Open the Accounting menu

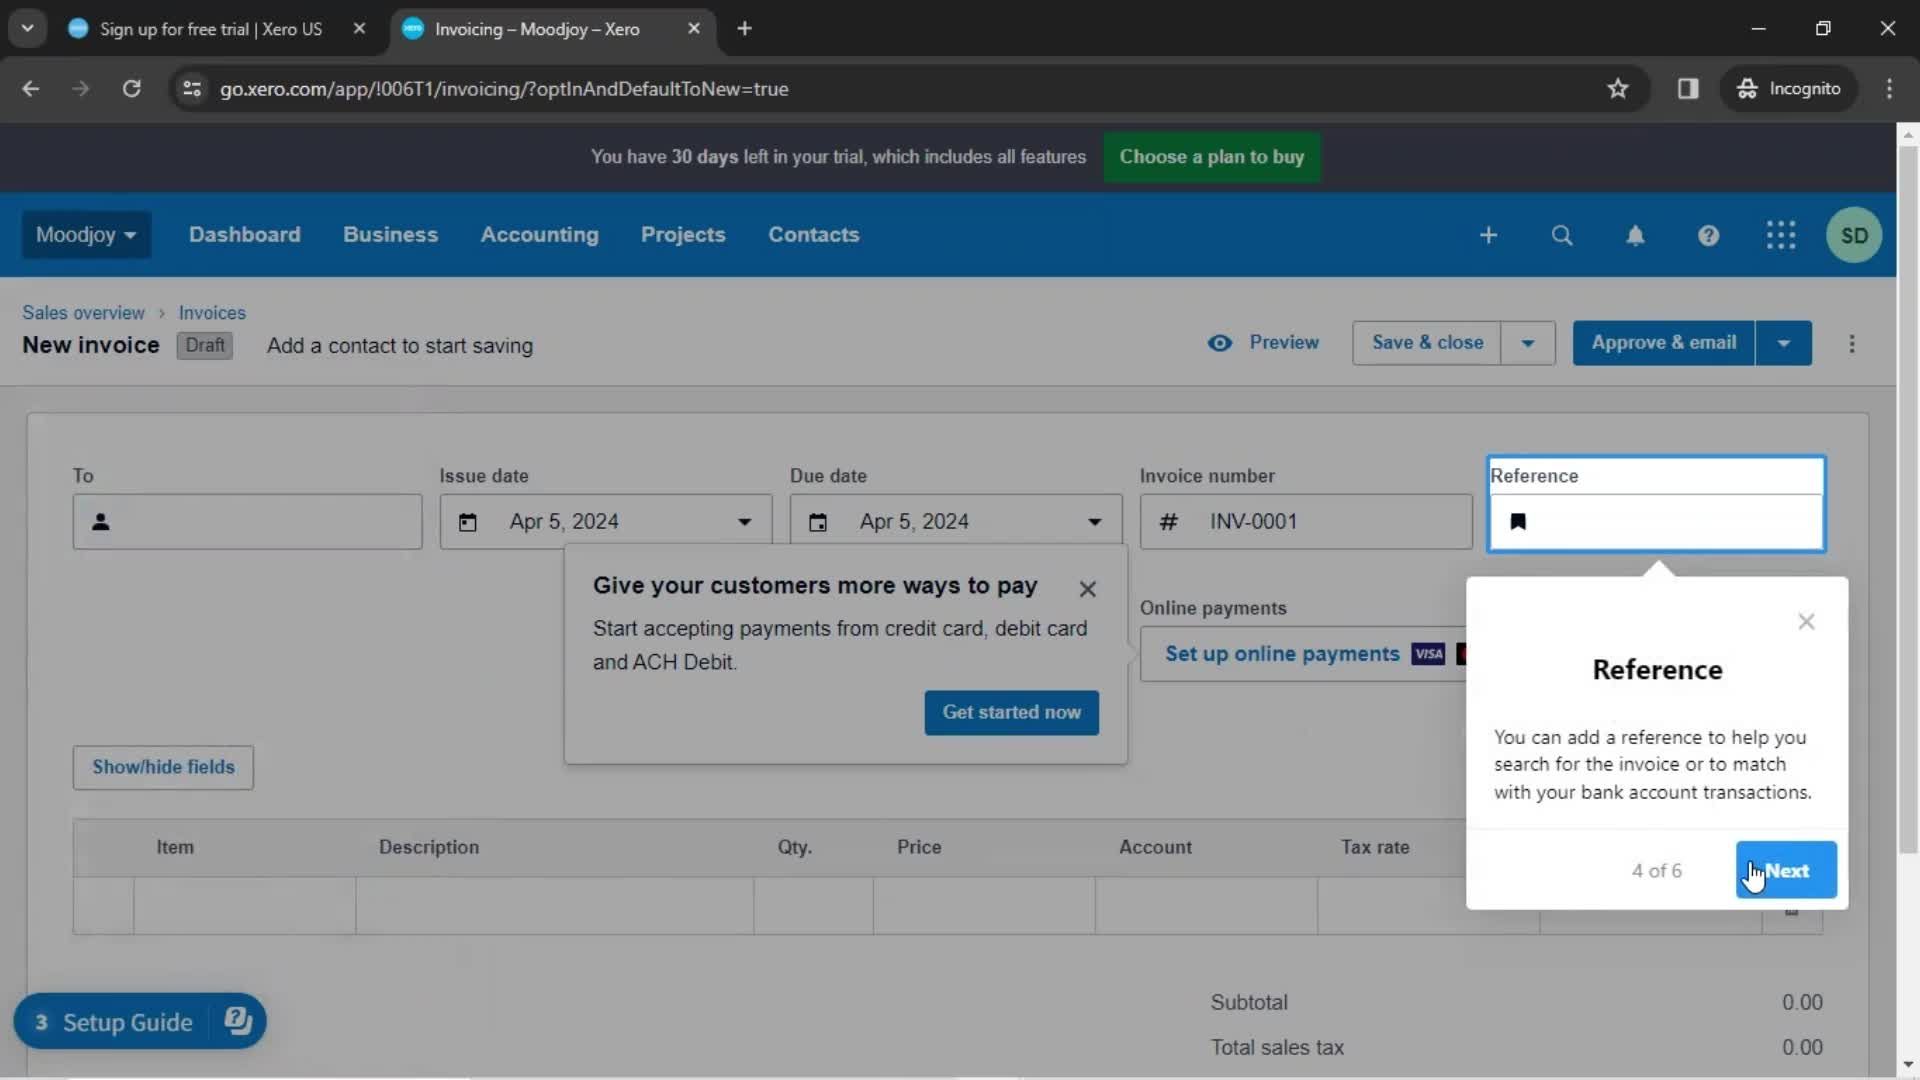click(539, 235)
